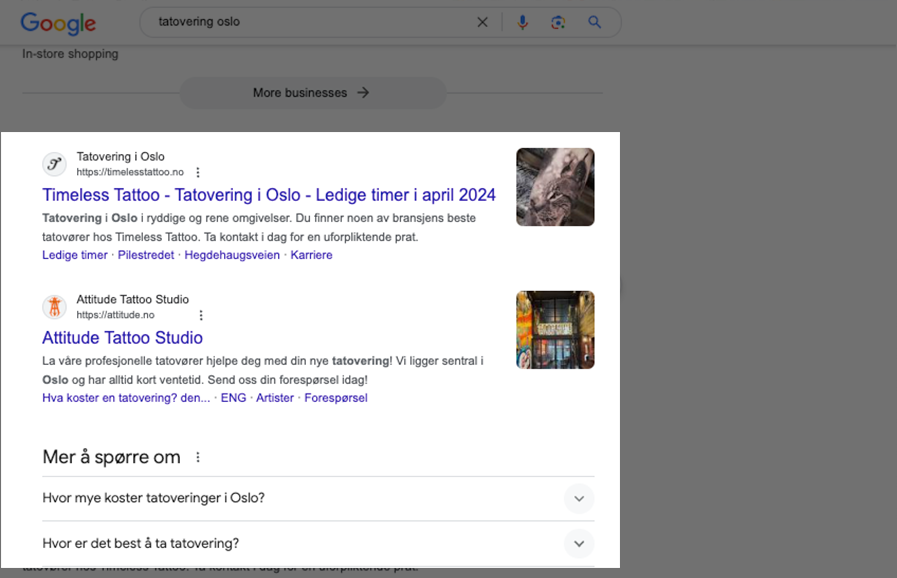Viewport: 897px width, 578px height.
Task: Open the Attitude Tattoo storefront thumbnail
Action: click(555, 330)
